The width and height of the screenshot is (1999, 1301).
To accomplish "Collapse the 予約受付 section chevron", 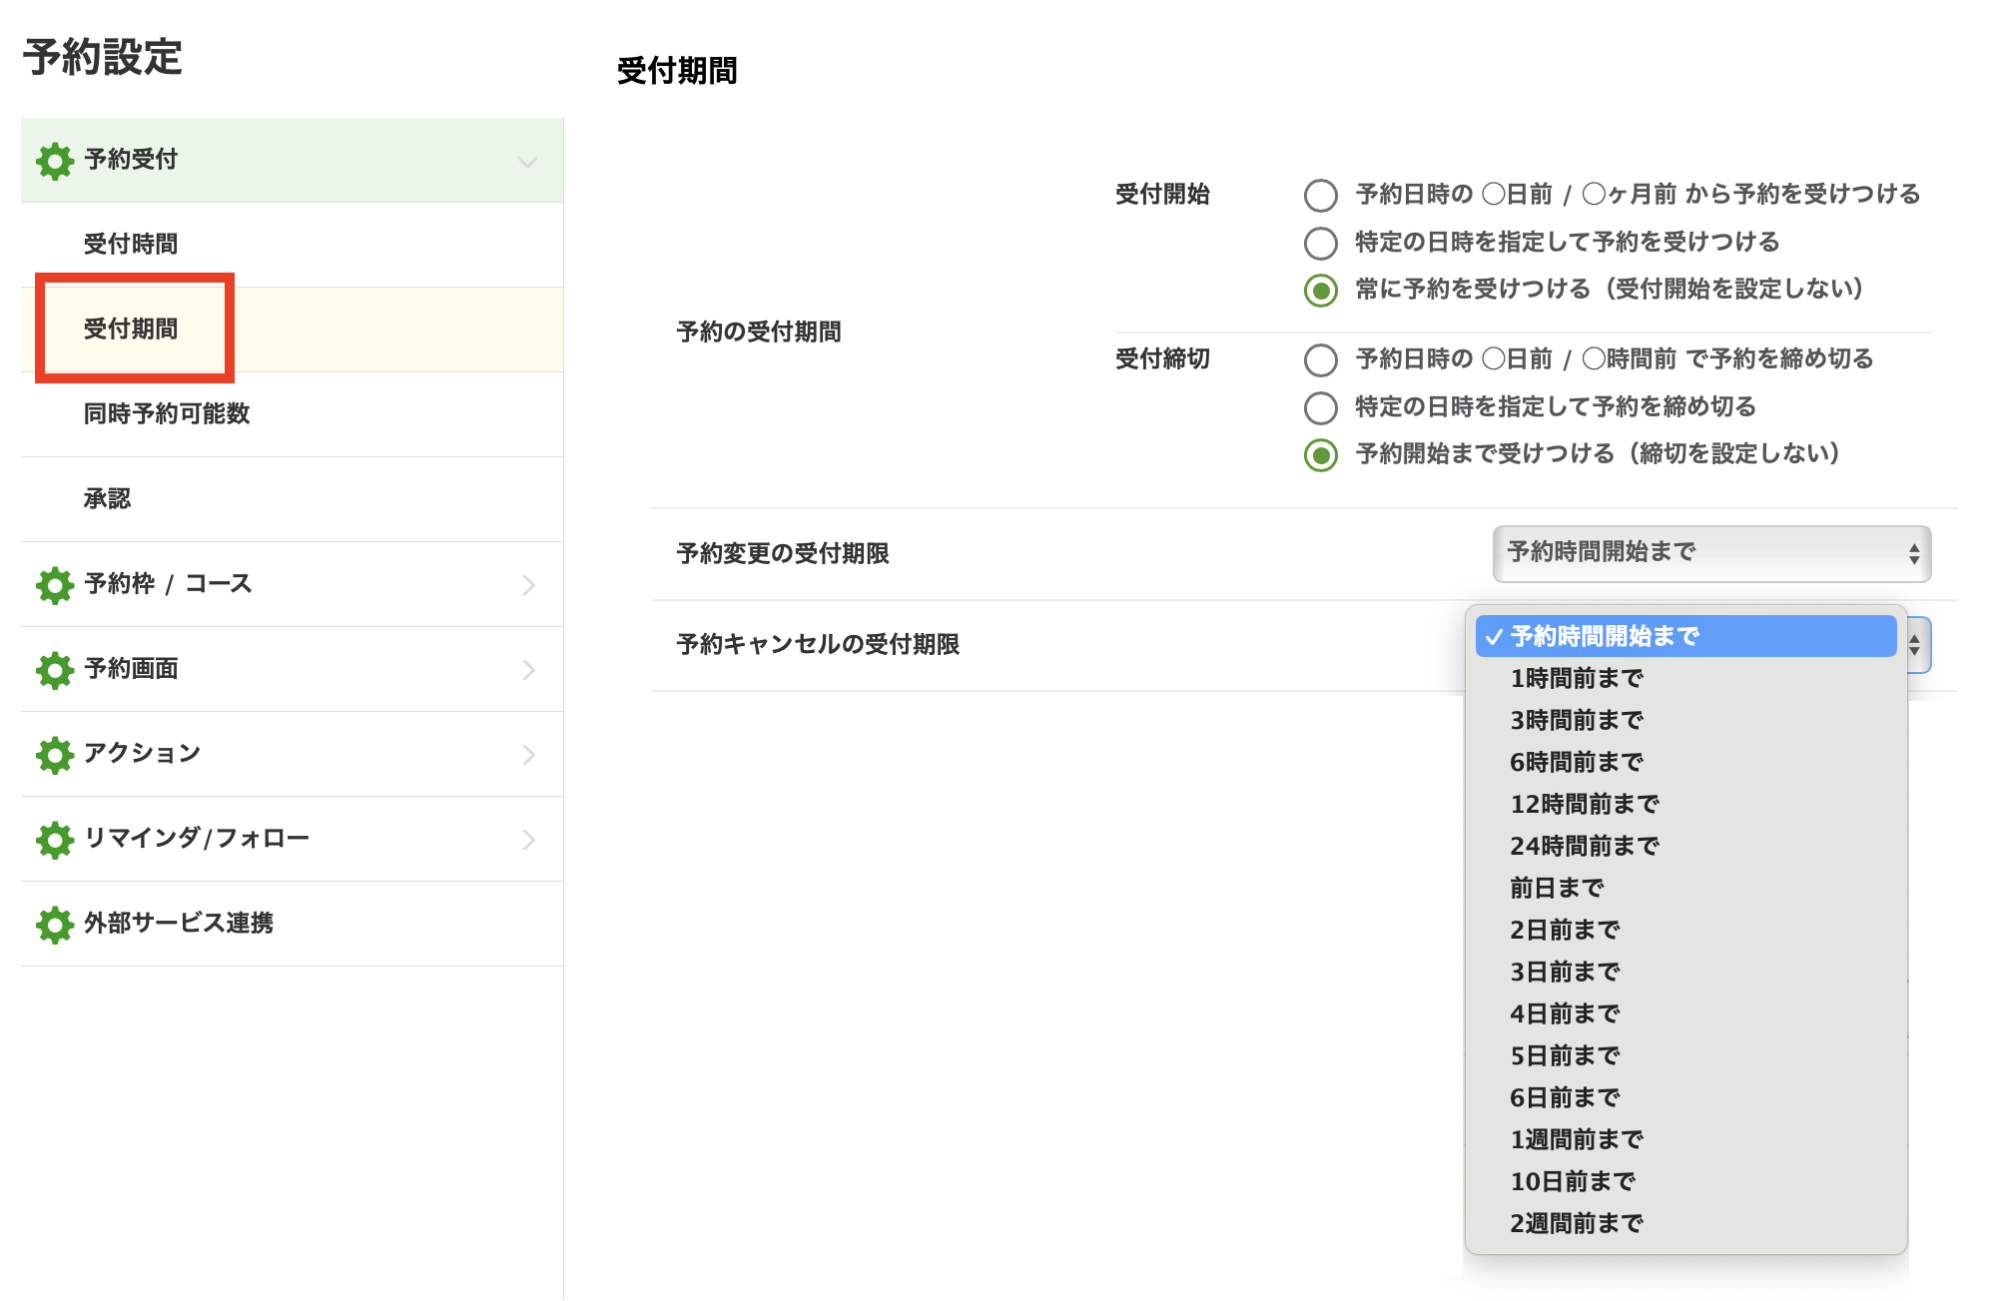I will (x=527, y=161).
